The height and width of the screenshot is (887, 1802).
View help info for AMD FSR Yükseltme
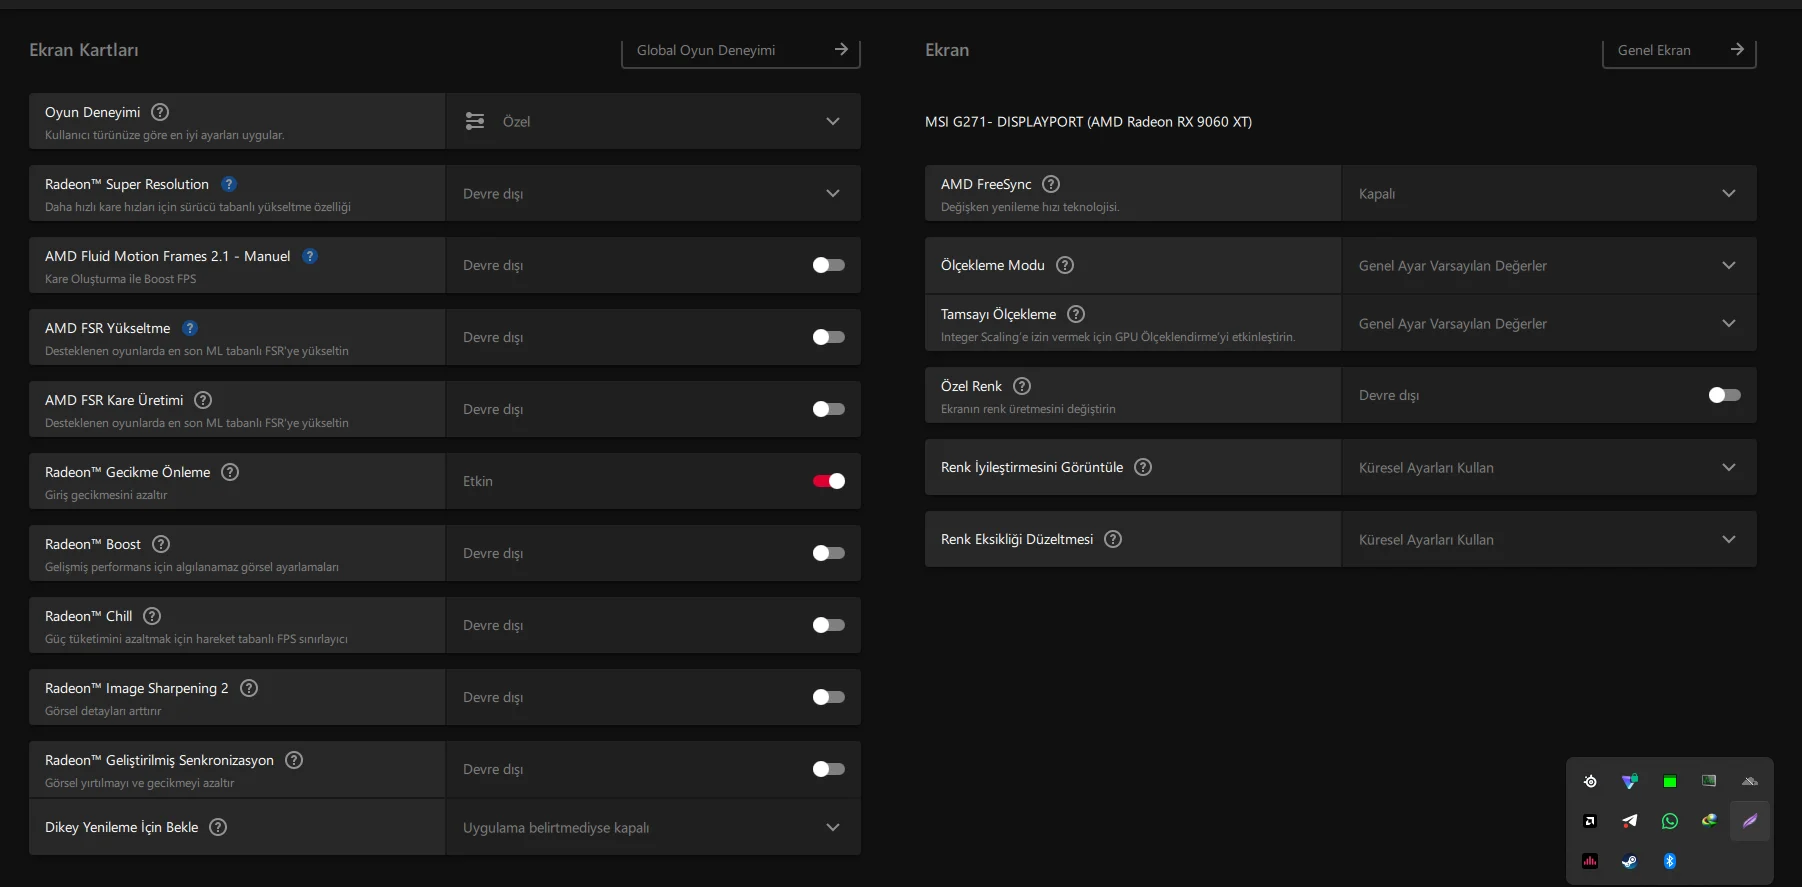190,328
